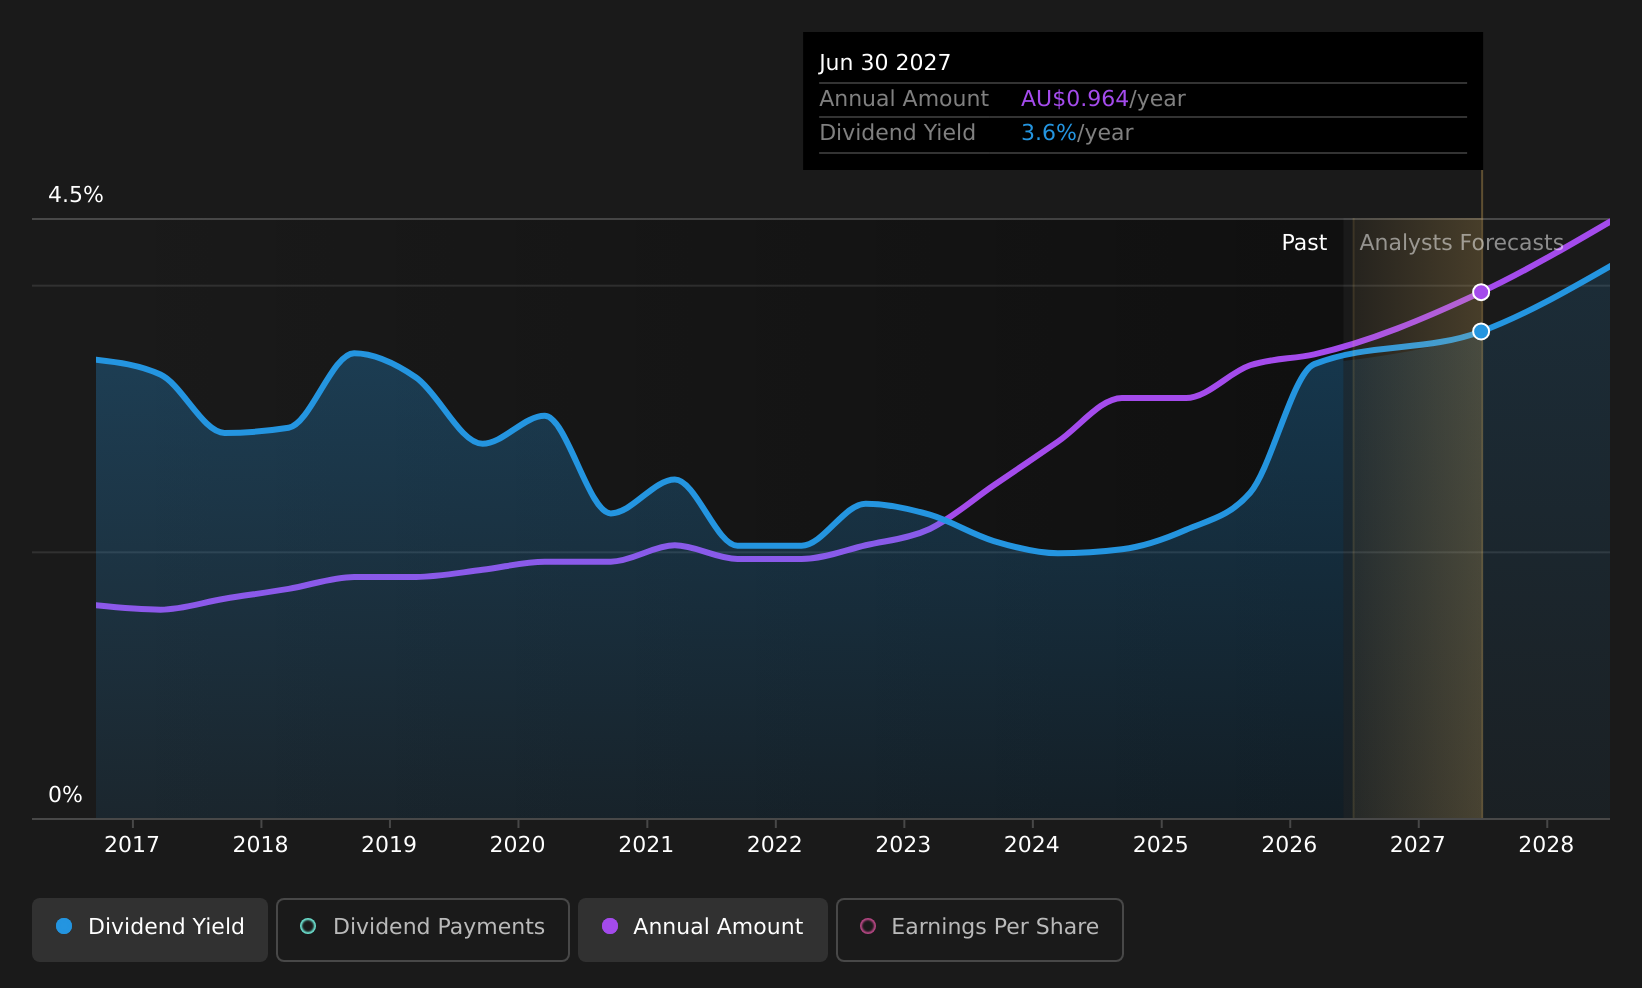This screenshot has width=1642, height=988.
Task: Click the AU$0.964 annual amount value
Action: tap(1075, 99)
